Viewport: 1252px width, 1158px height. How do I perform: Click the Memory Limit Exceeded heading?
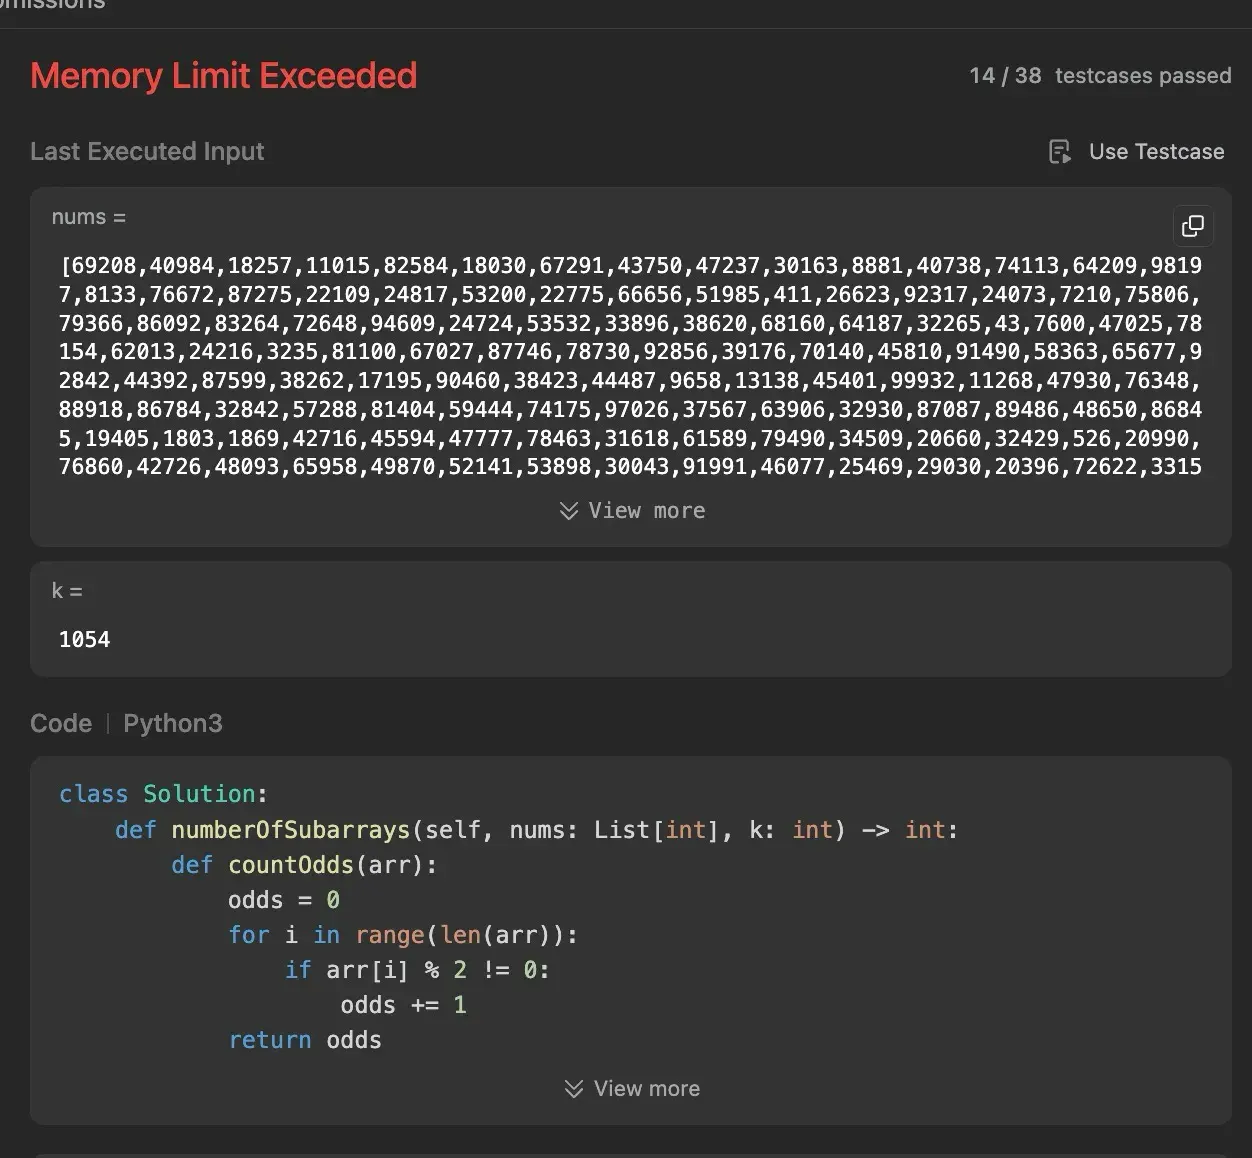[223, 75]
